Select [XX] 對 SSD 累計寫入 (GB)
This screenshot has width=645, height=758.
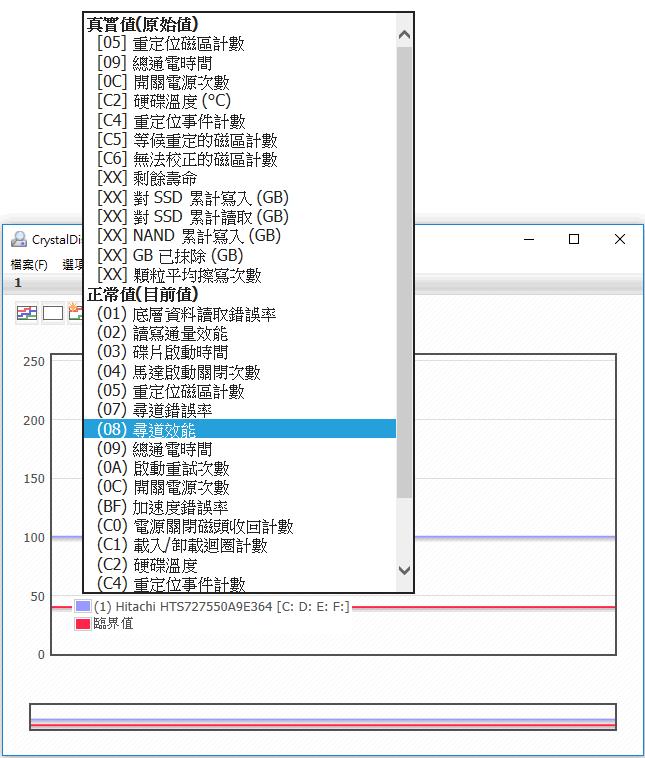point(240,198)
